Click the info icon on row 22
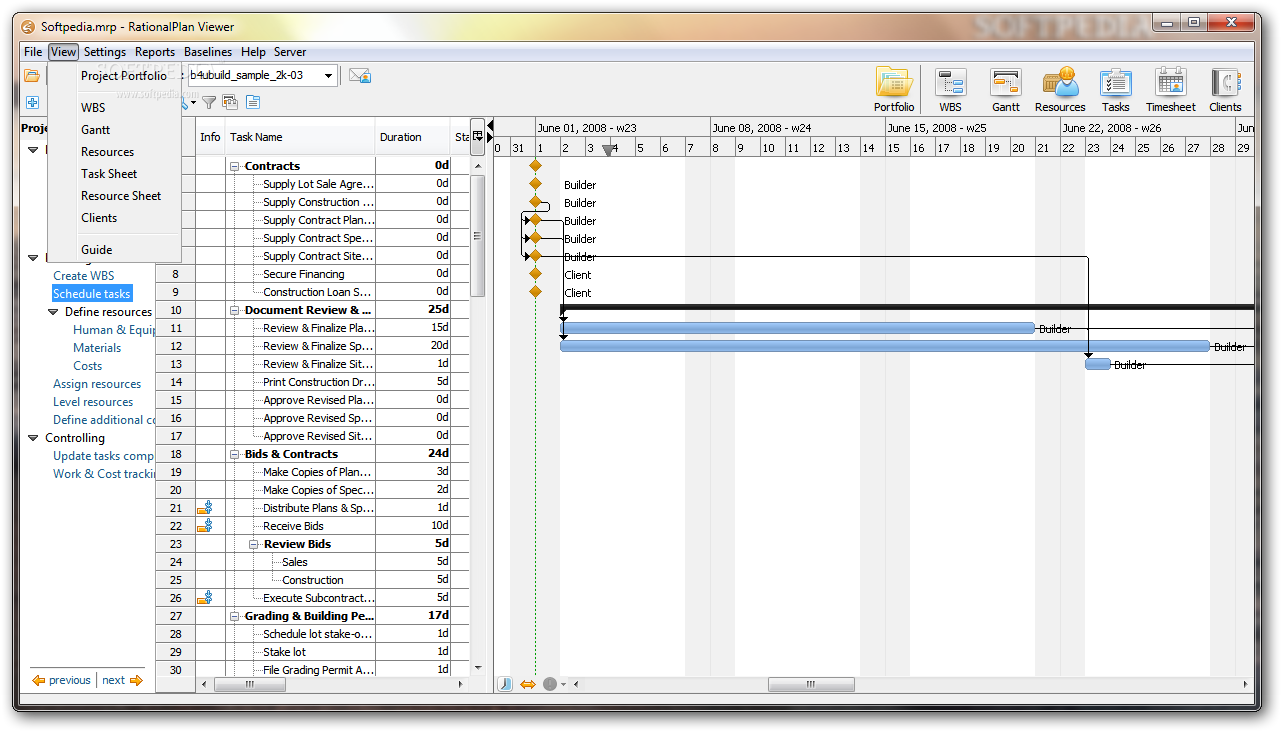The width and height of the screenshot is (1282, 732). [205, 526]
